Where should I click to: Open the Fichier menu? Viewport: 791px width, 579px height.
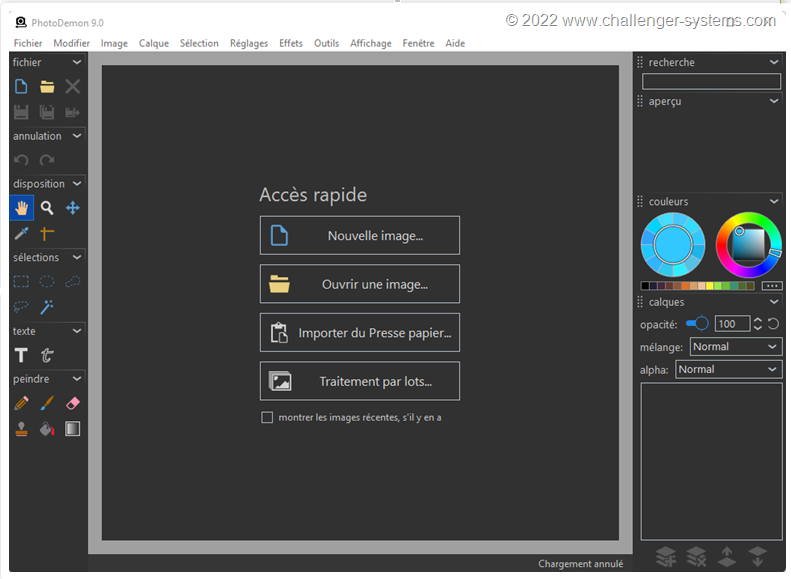[28, 43]
